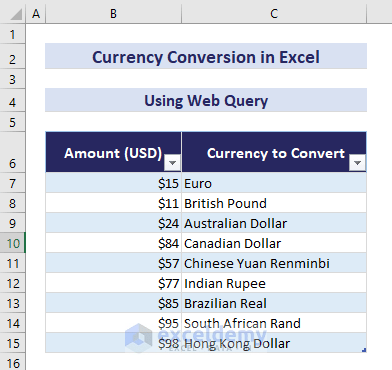Select the $77 amount cell

point(114,283)
